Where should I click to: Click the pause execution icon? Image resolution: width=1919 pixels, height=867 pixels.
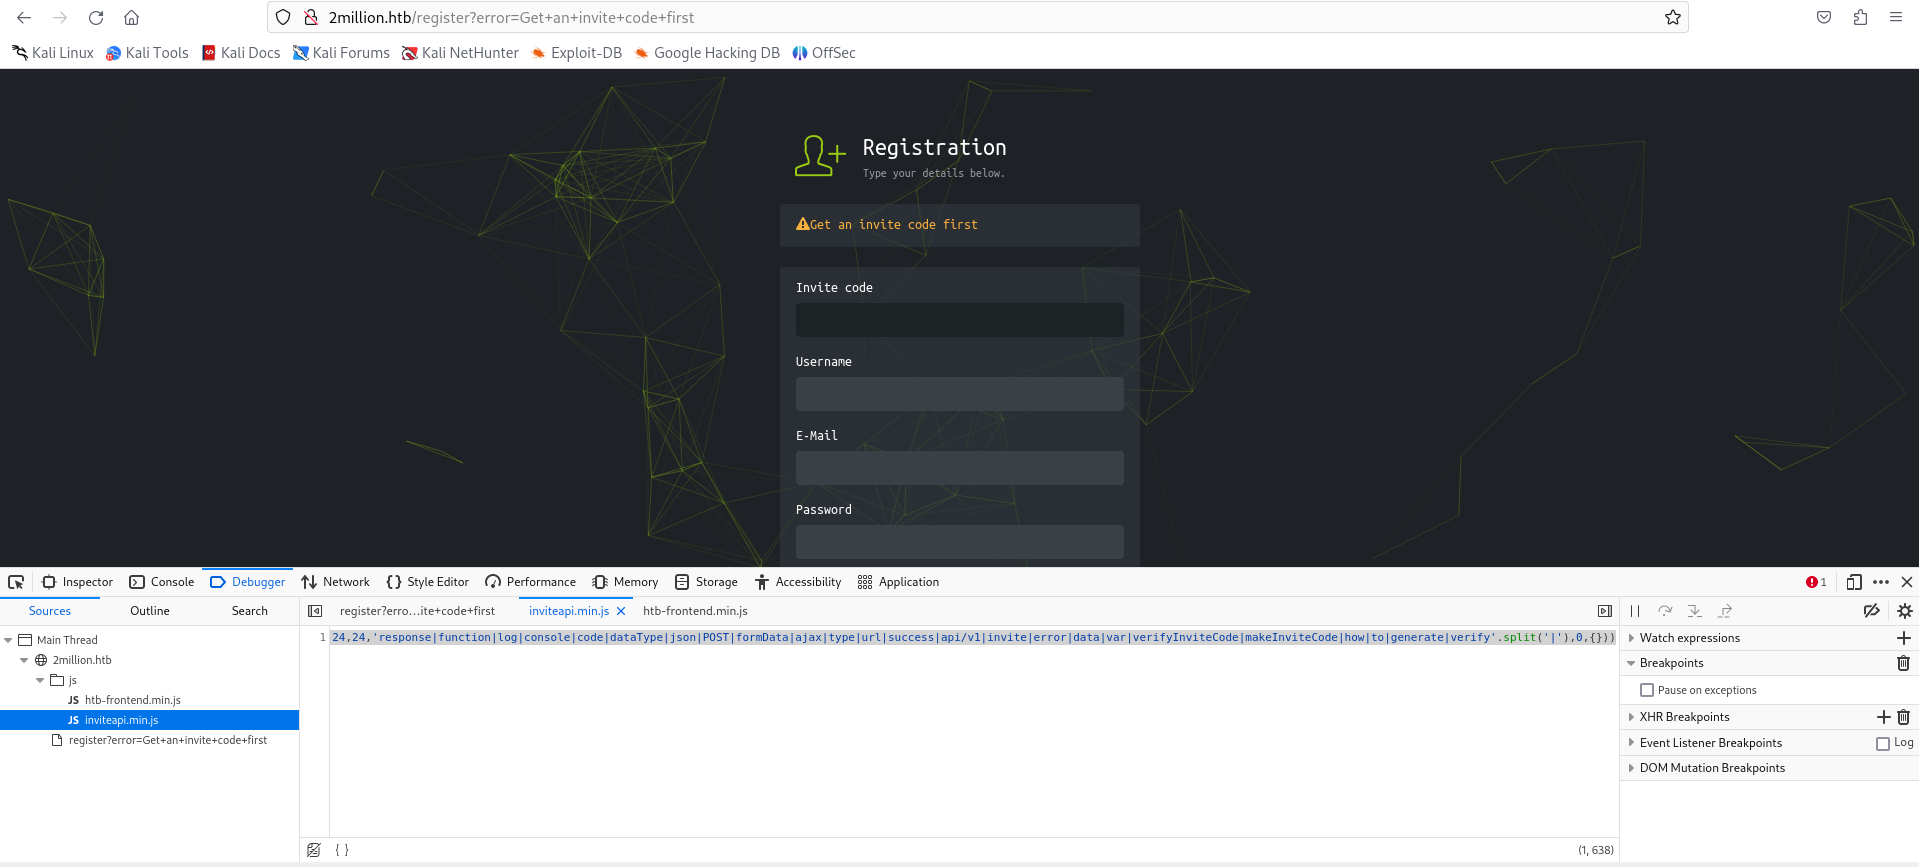coord(1635,611)
